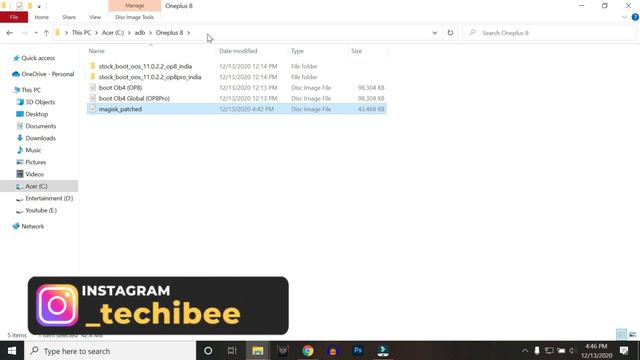Open Youtube (E:) drive in sidebar
Screen dimensions: 640x360
(x=41, y=210)
